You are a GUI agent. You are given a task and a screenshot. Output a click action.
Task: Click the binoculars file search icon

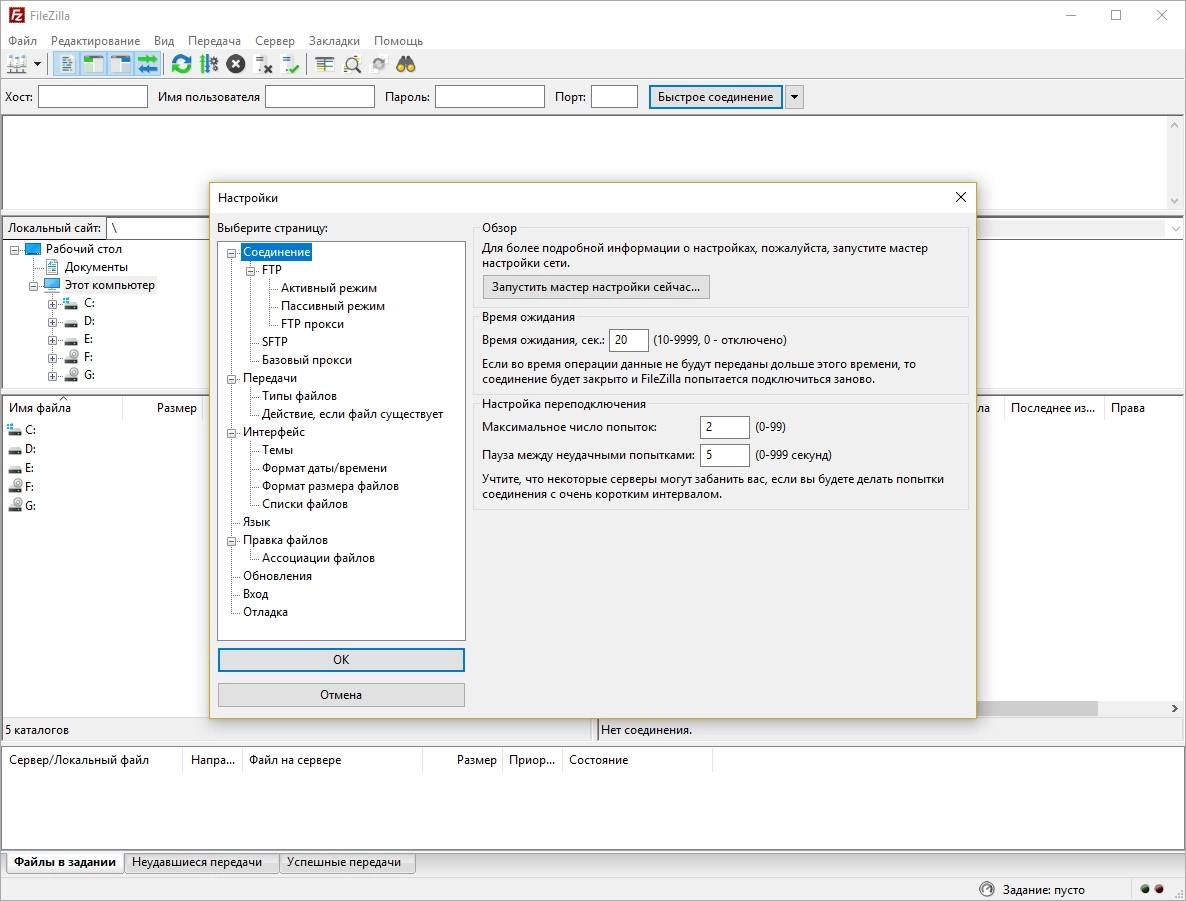coord(406,64)
